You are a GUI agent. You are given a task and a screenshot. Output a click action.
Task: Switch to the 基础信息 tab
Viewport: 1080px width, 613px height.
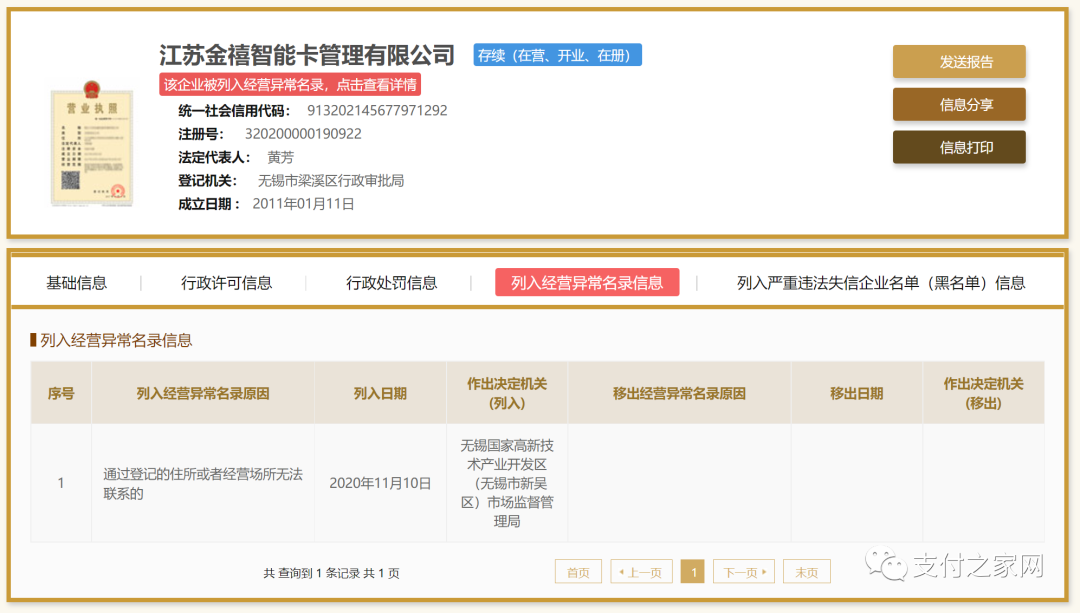[76, 283]
